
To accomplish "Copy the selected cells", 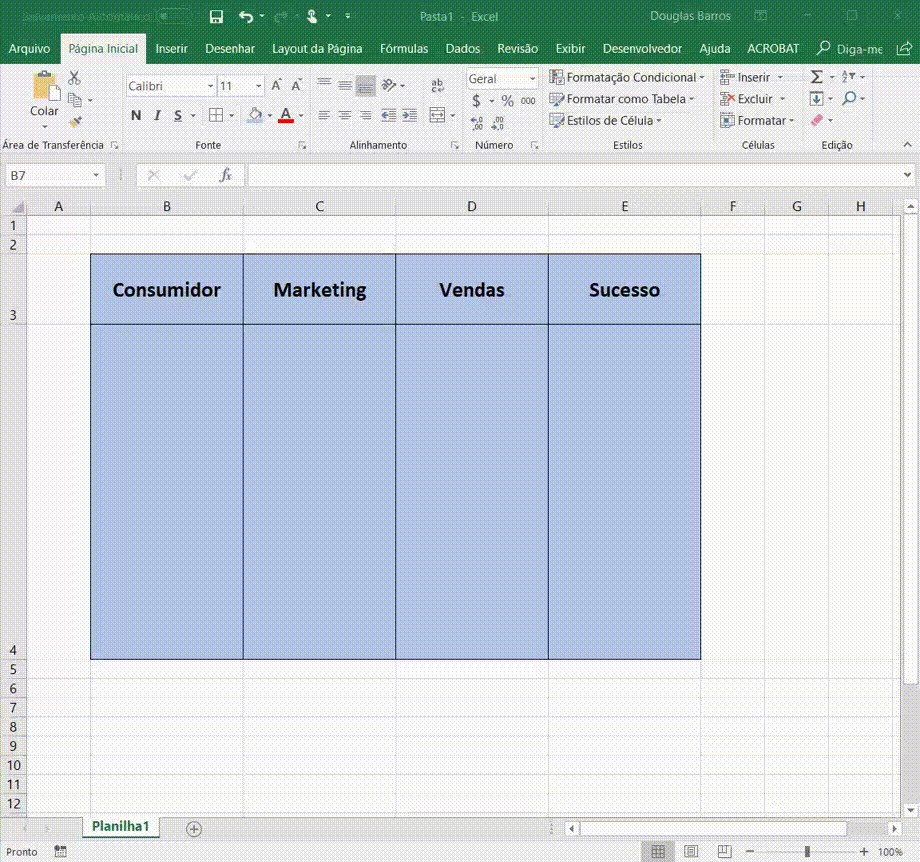I will pyautogui.click(x=75, y=100).
